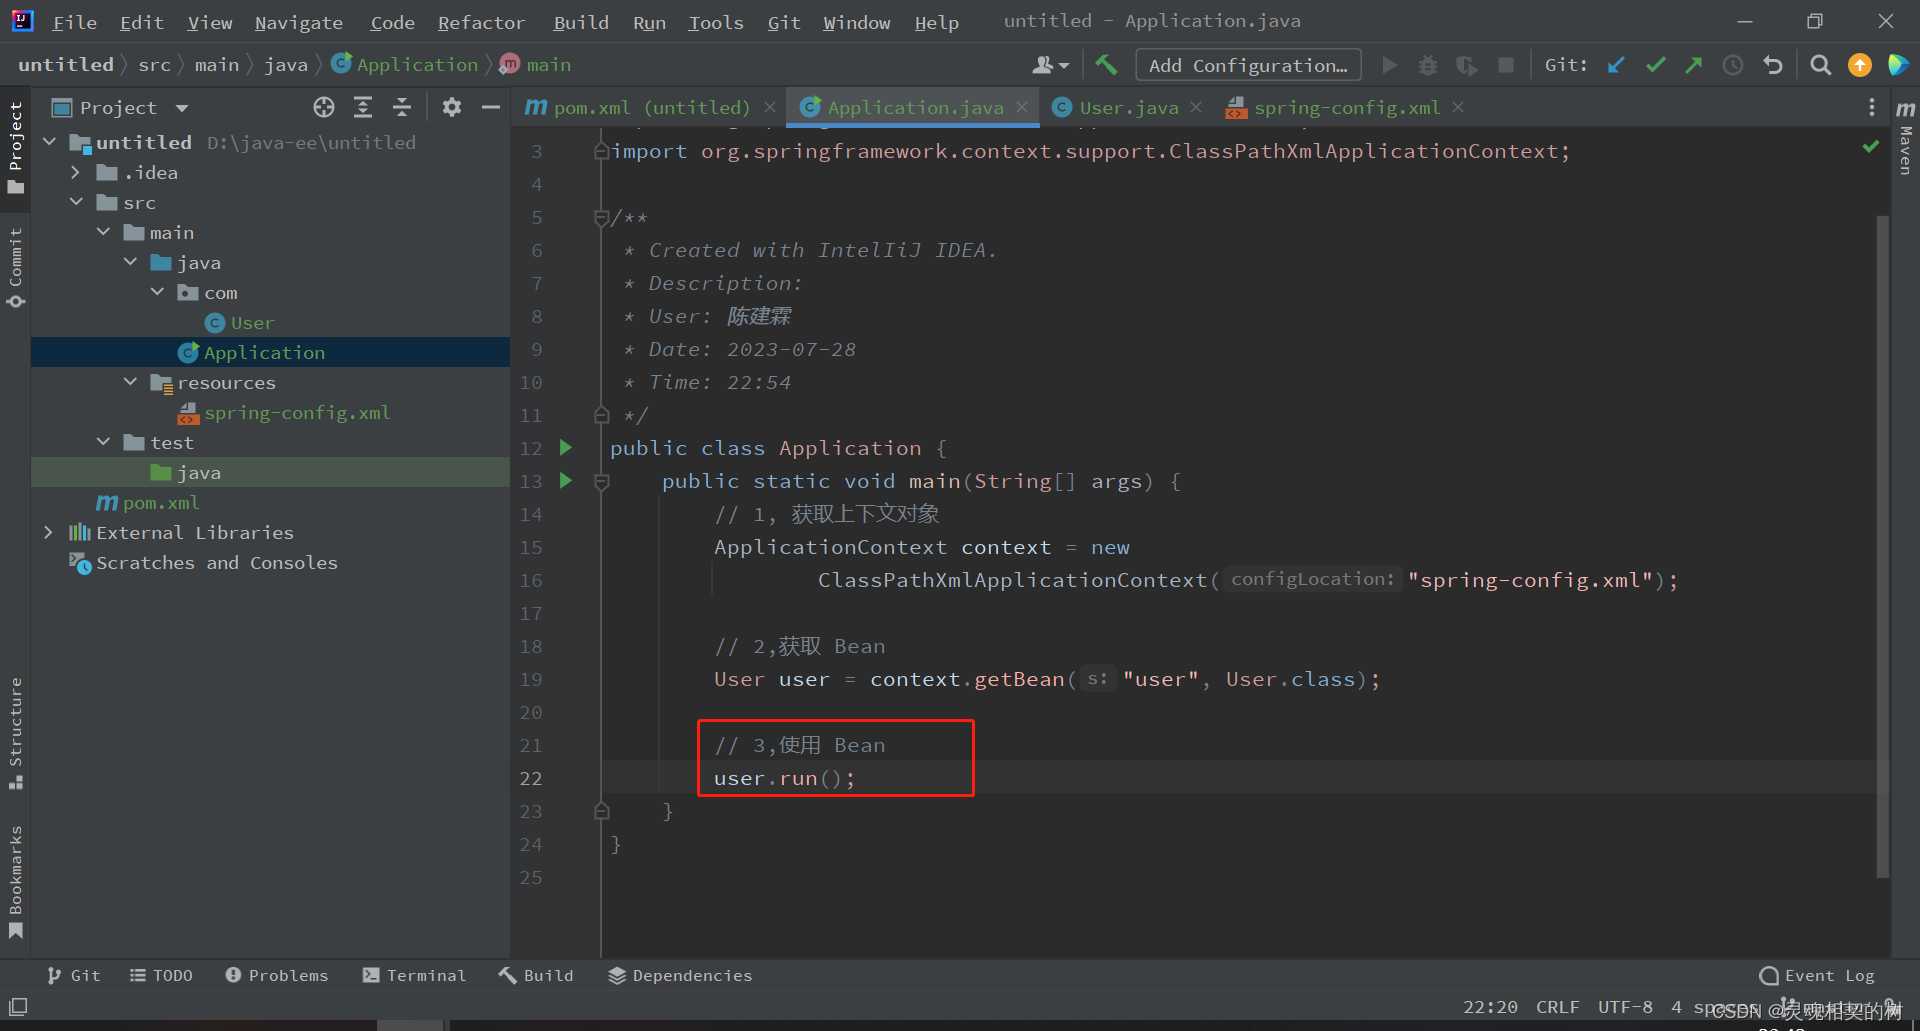Click the Run with Coverage icon
This screenshot has width=1920, height=1031.
pyautogui.click(x=1467, y=65)
